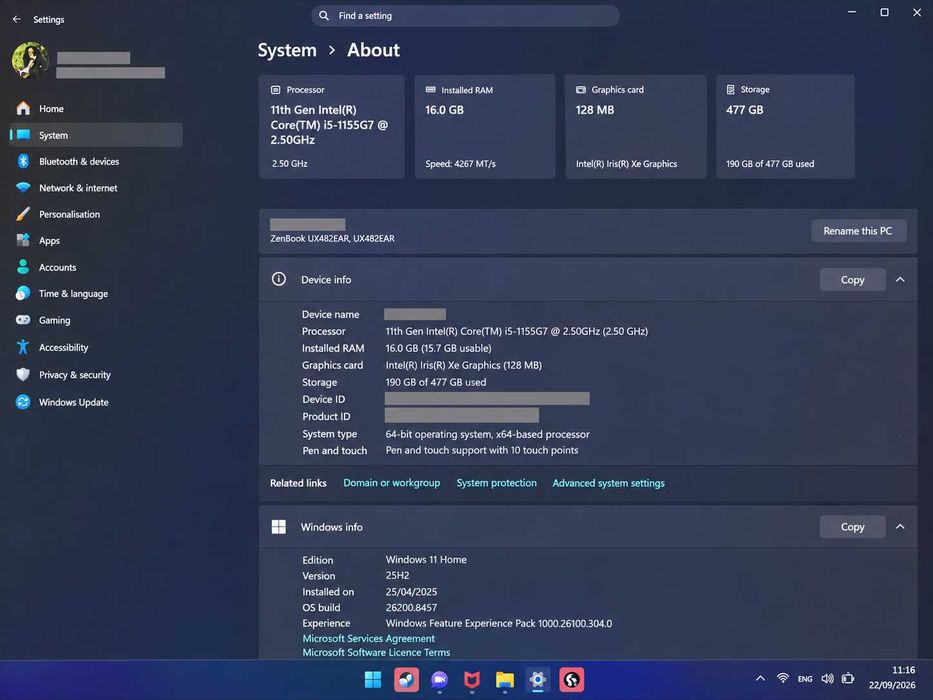Select System in the sidebar
Screen dimensions: 933x700
click(96, 135)
